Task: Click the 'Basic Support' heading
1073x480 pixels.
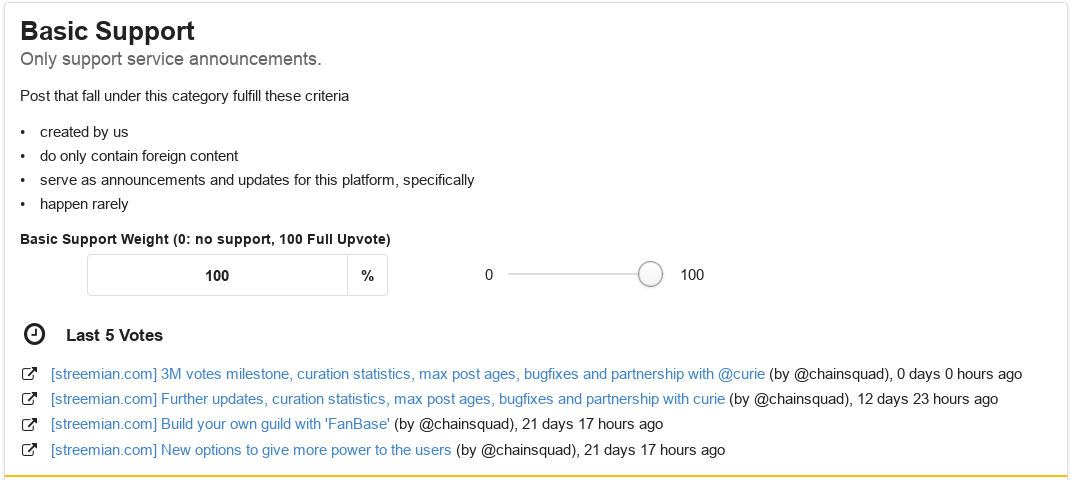Action: click(x=107, y=31)
